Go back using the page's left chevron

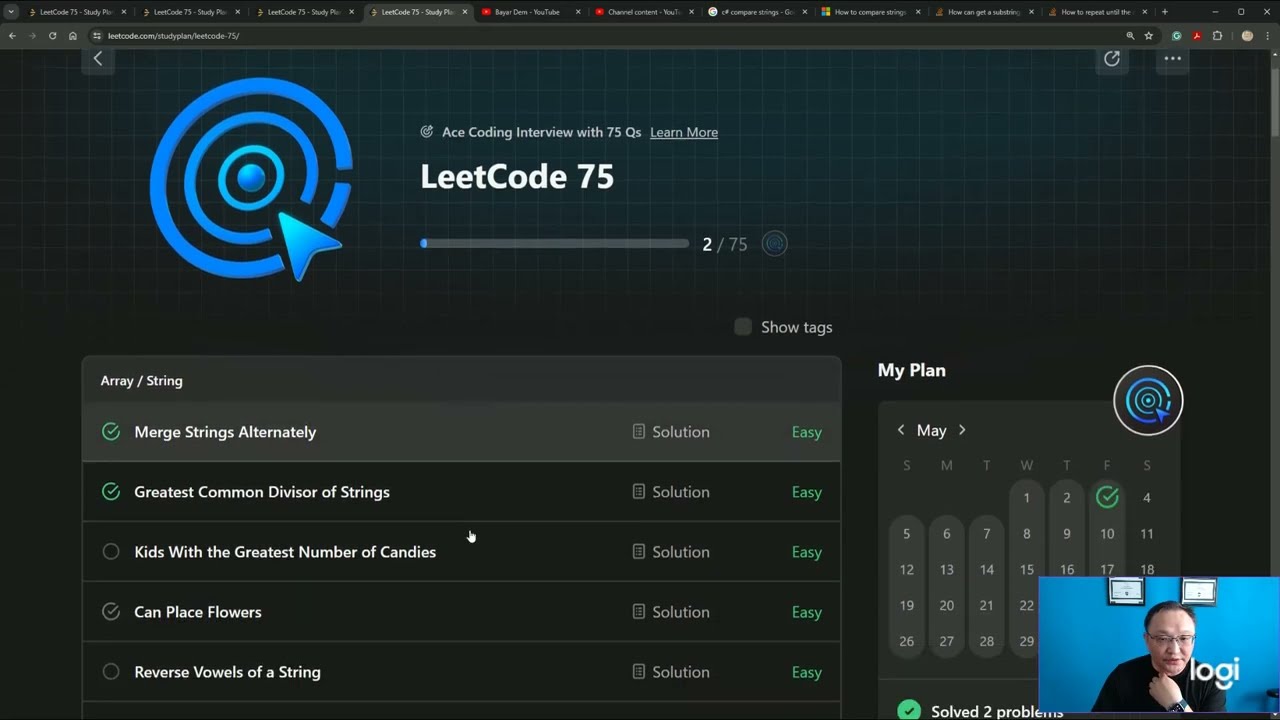pos(98,59)
